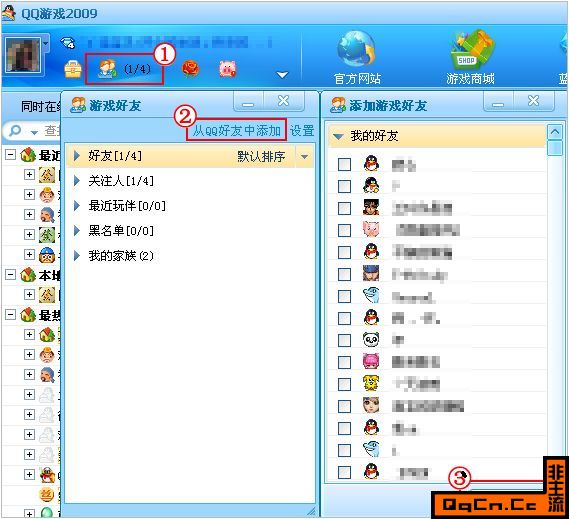The width and height of the screenshot is (569, 519).
Task: Click the yellow cartoon avatar in friend list
Action: pyautogui.click(x=371, y=384)
